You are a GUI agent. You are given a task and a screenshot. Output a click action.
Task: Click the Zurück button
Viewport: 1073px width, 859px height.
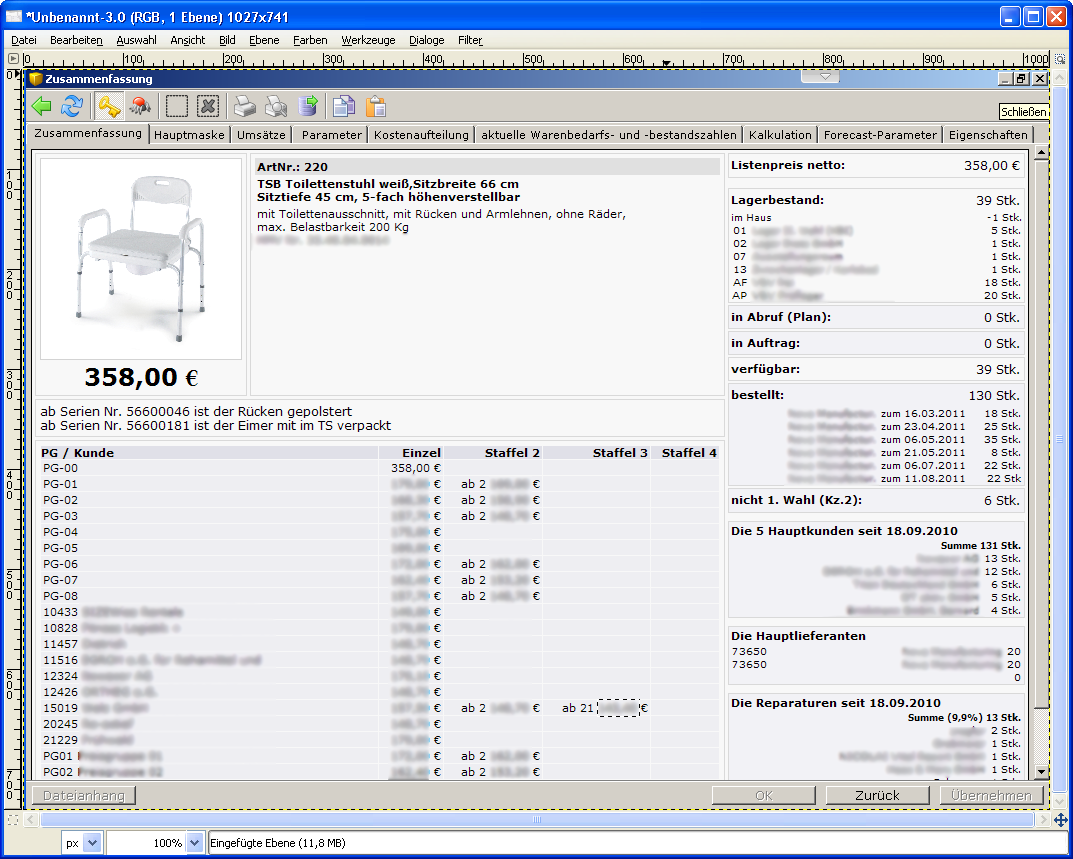(x=877, y=795)
